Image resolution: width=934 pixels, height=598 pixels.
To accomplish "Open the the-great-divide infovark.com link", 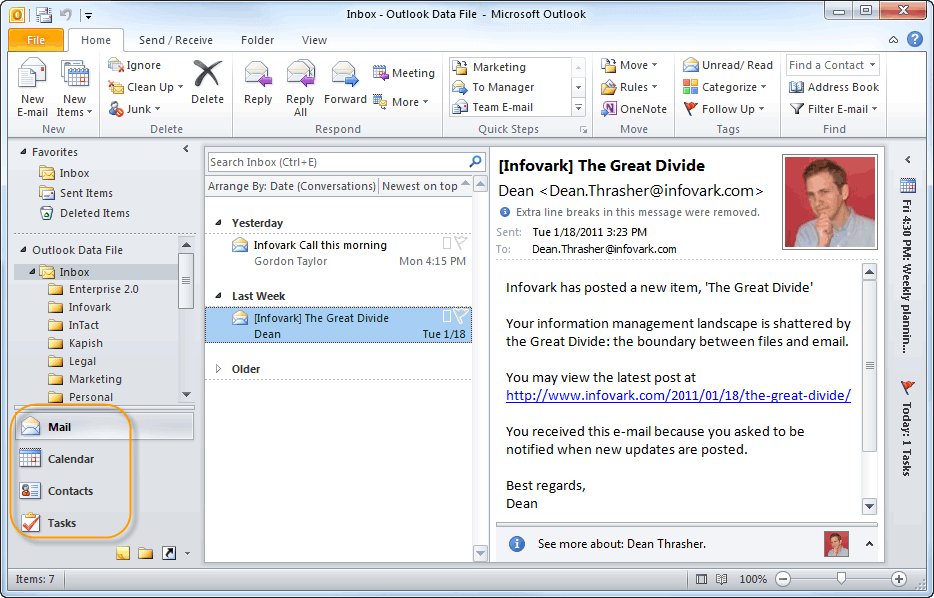I will pos(678,395).
